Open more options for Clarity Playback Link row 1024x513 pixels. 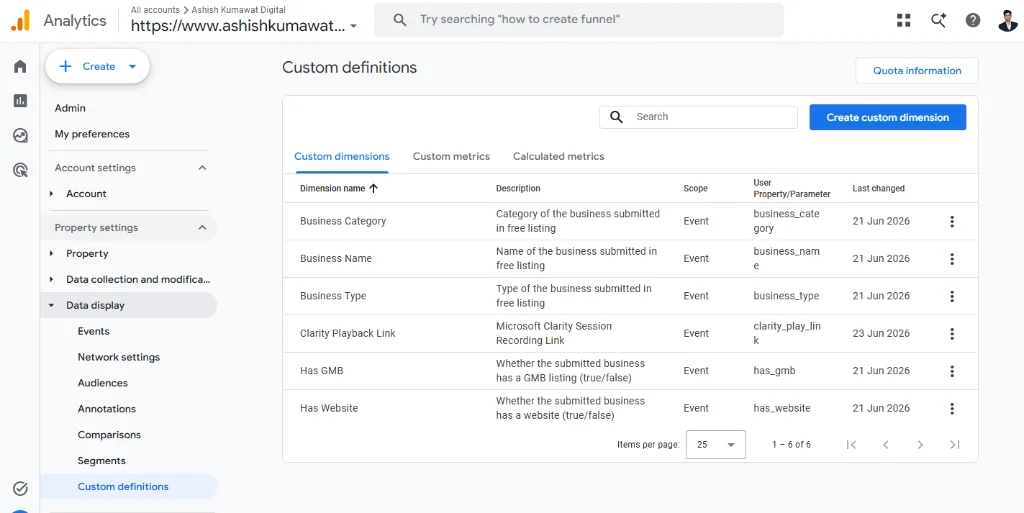[952, 334]
